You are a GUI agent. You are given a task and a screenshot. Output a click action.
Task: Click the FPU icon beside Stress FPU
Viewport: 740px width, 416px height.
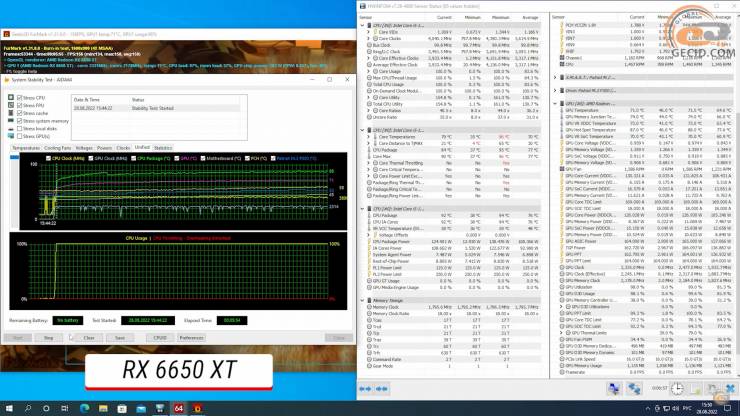pyautogui.click(x=11, y=105)
